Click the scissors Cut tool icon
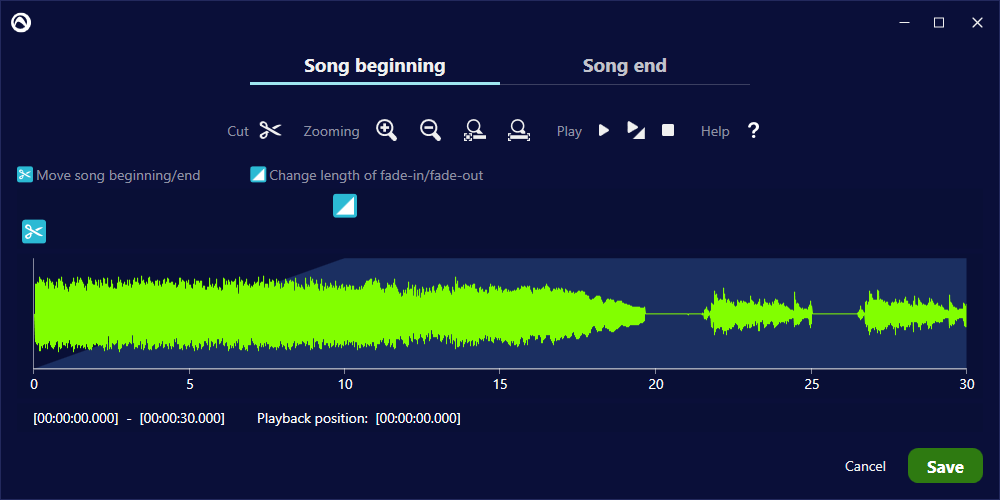Viewport: 1000px width, 500px height. click(x=270, y=131)
